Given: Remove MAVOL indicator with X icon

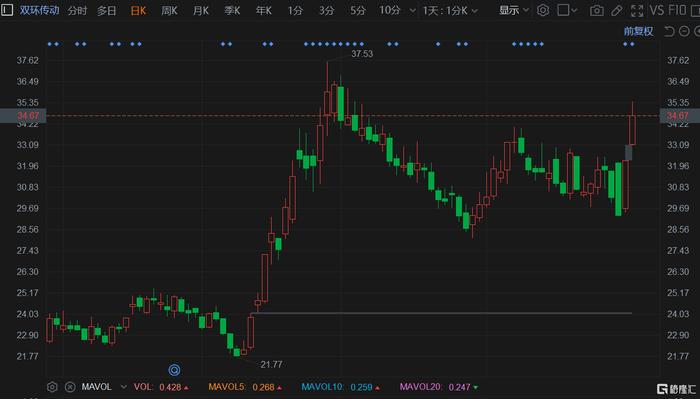Looking at the screenshot, I should pyautogui.click(x=70, y=387).
